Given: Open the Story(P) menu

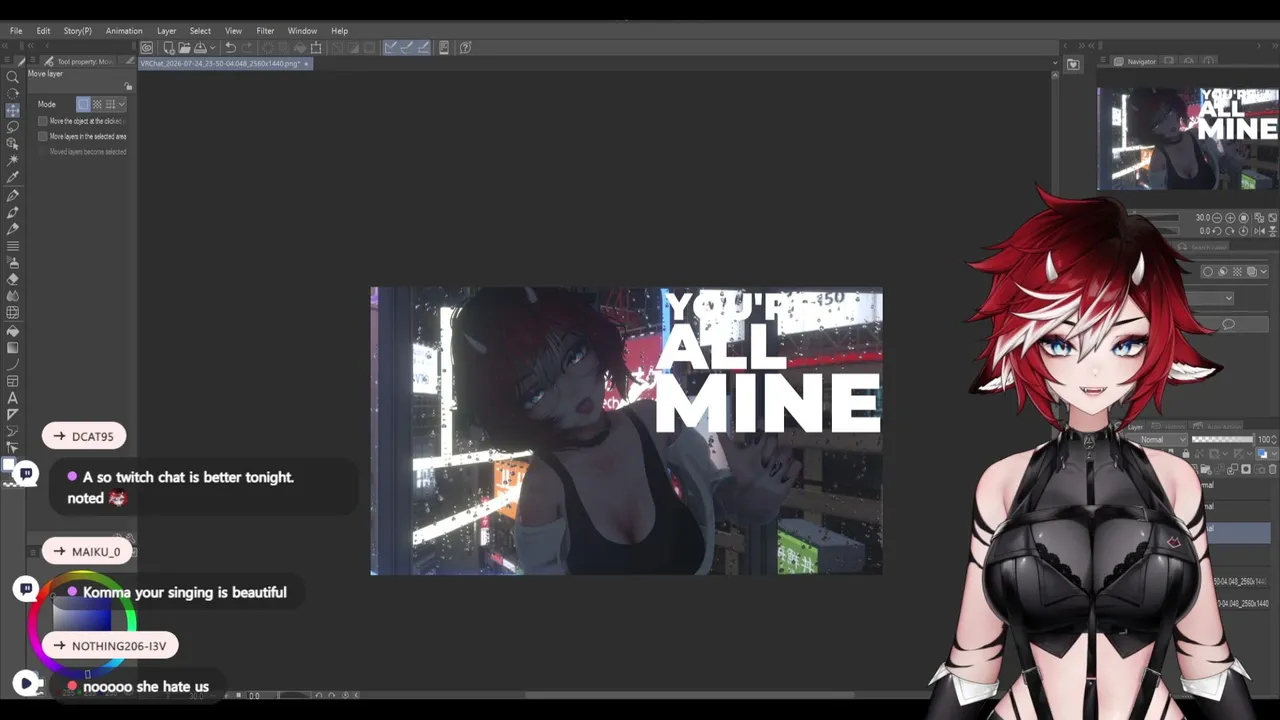Looking at the screenshot, I should click(x=78, y=31).
